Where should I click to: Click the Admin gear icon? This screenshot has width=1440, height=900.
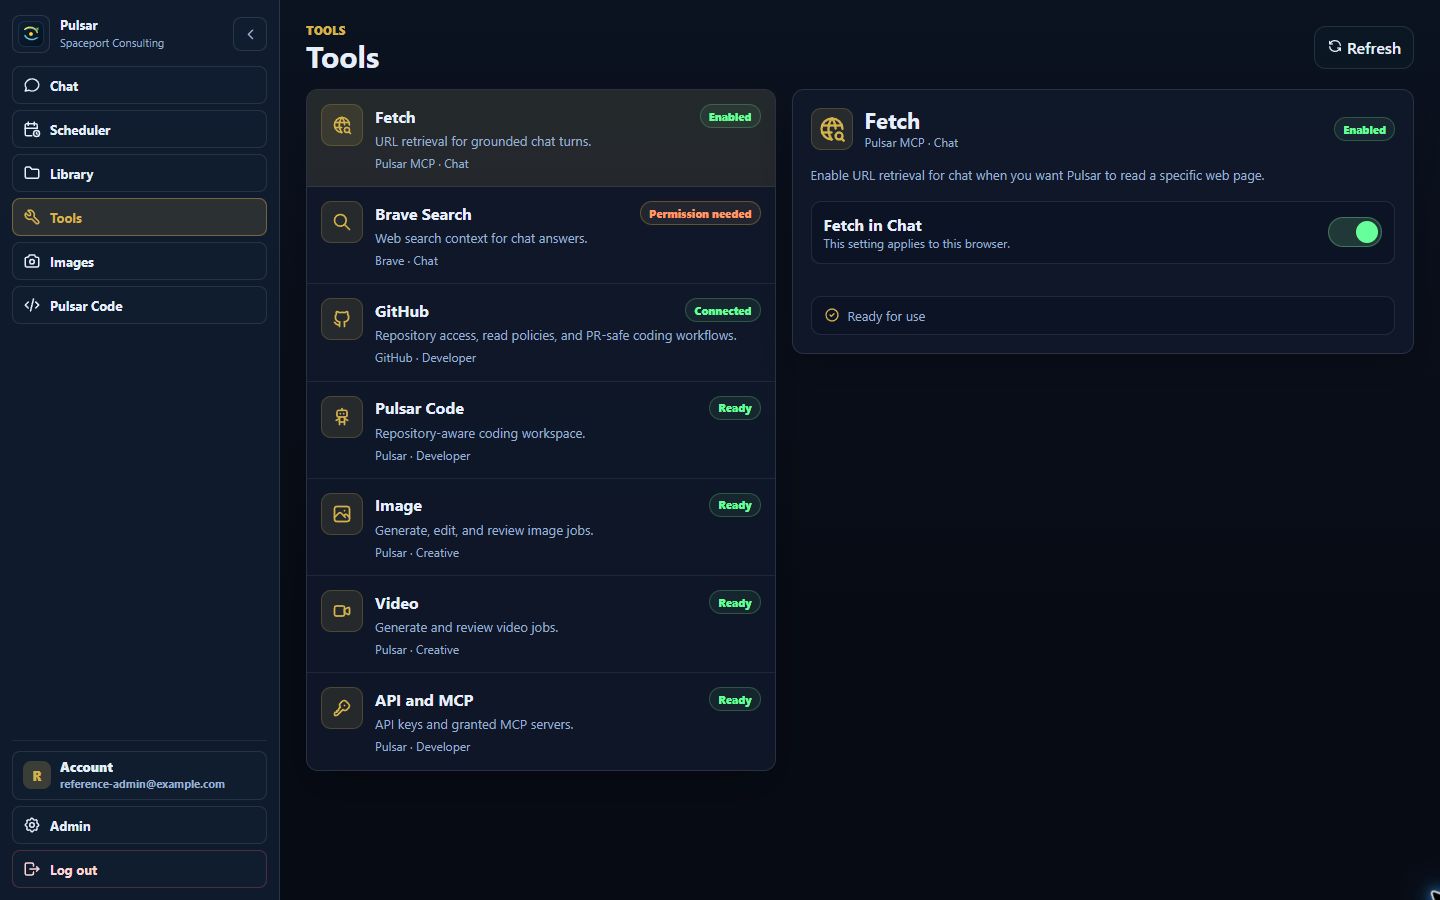click(x=32, y=825)
